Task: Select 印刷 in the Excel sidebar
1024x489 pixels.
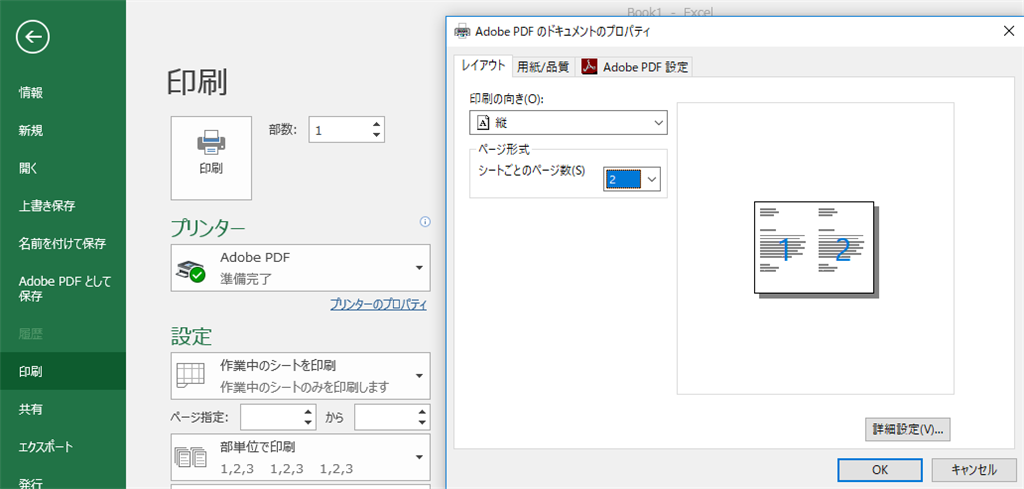Action: point(63,371)
